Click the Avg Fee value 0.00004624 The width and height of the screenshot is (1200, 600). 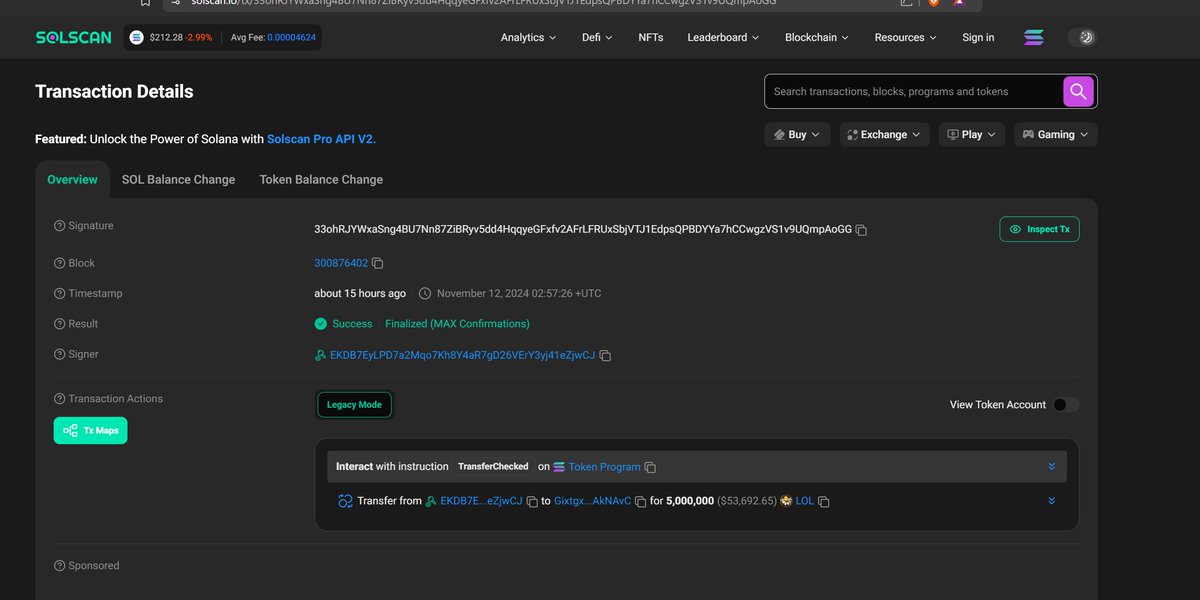(x=291, y=38)
